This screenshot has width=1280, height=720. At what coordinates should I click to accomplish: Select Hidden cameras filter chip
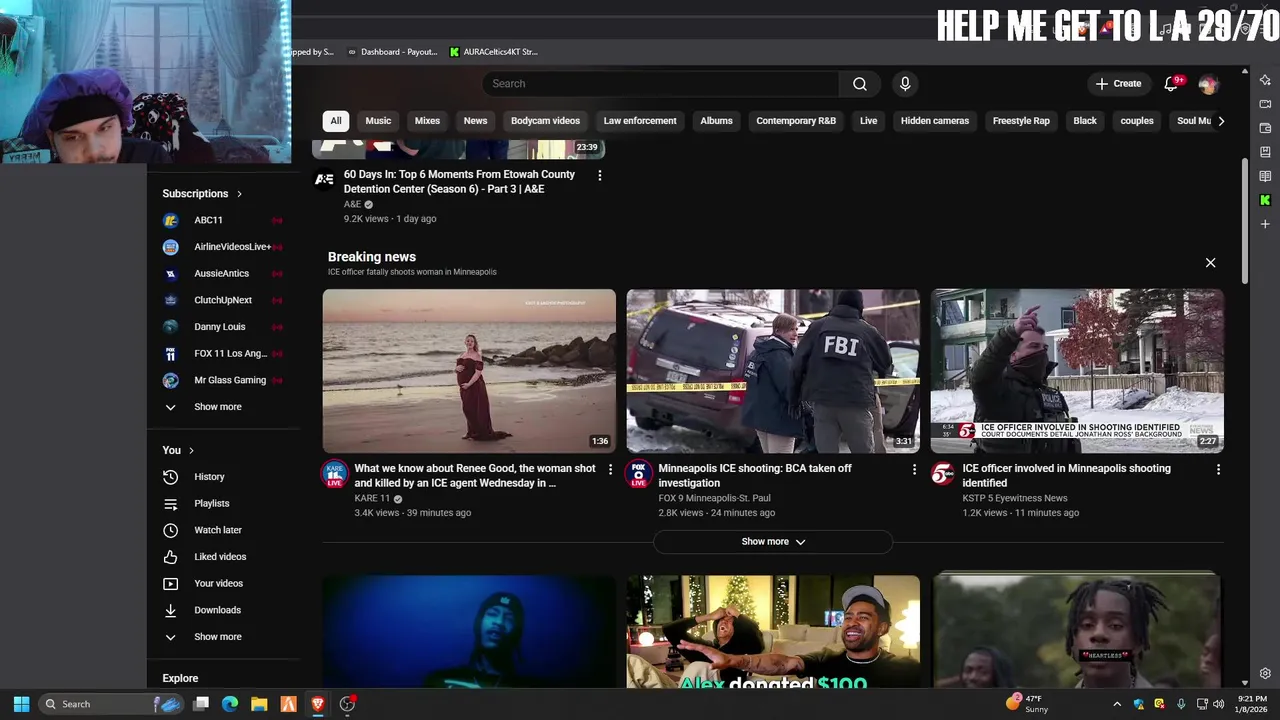click(x=935, y=121)
